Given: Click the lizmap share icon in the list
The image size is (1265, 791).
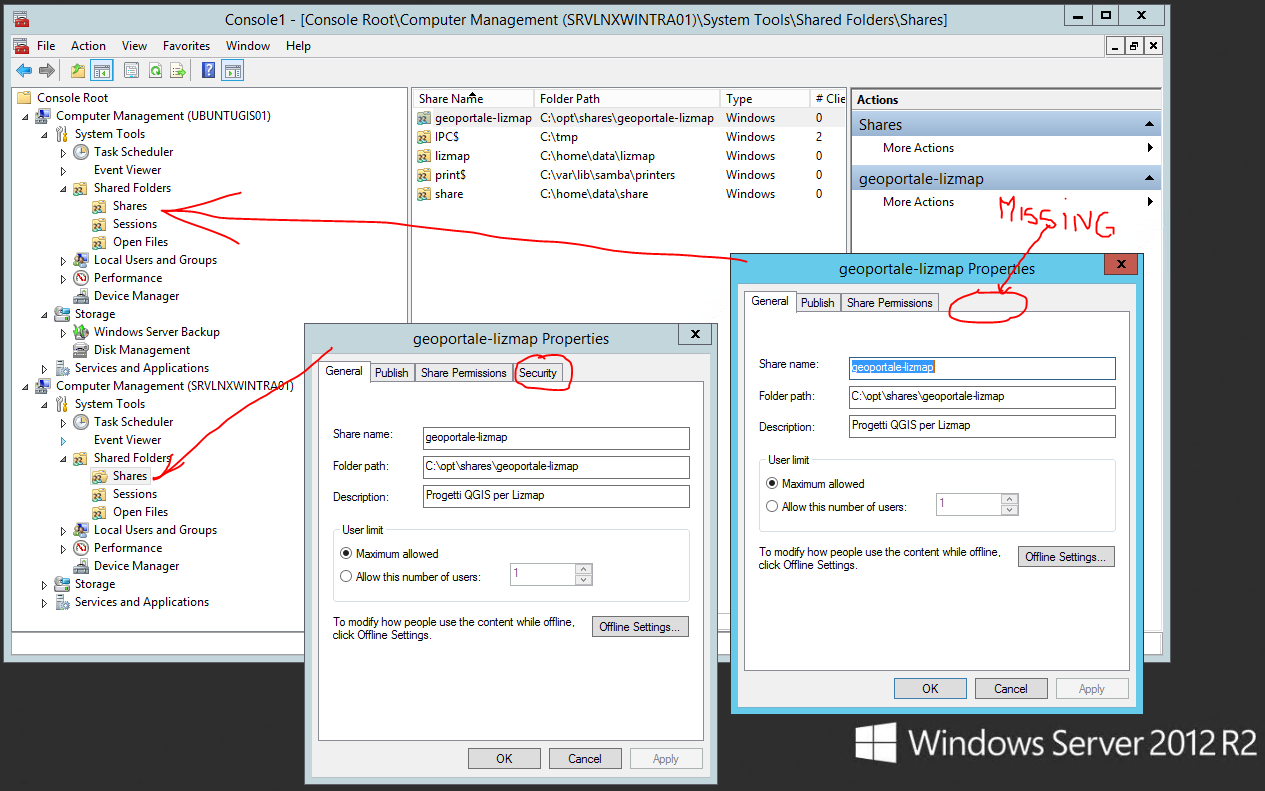Looking at the screenshot, I should 425,156.
